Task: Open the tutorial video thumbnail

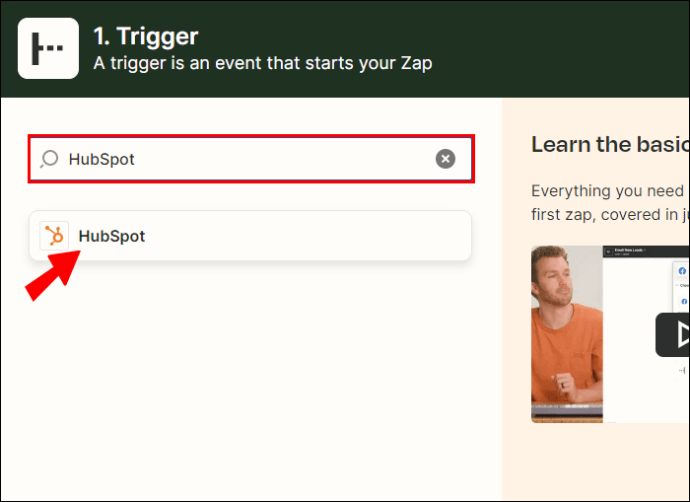Action: pos(610,334)
